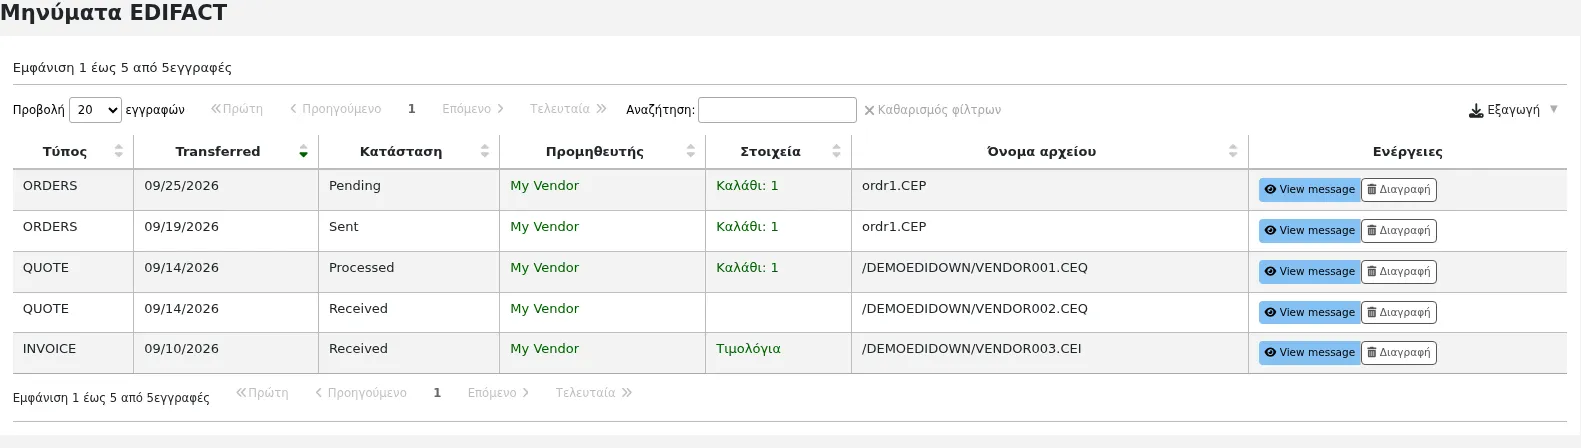Delete the VENDOR001.CEQ quote row
This screenshot has height=448, width=1581.
(x=1399, y=272)
